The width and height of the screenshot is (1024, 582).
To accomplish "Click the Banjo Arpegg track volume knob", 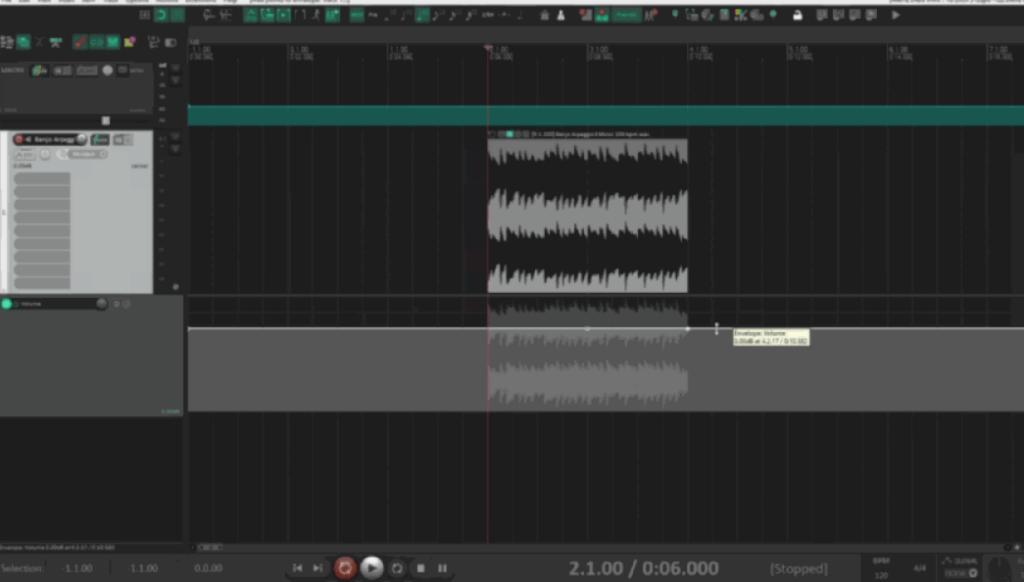I will (x=82, y=139).
